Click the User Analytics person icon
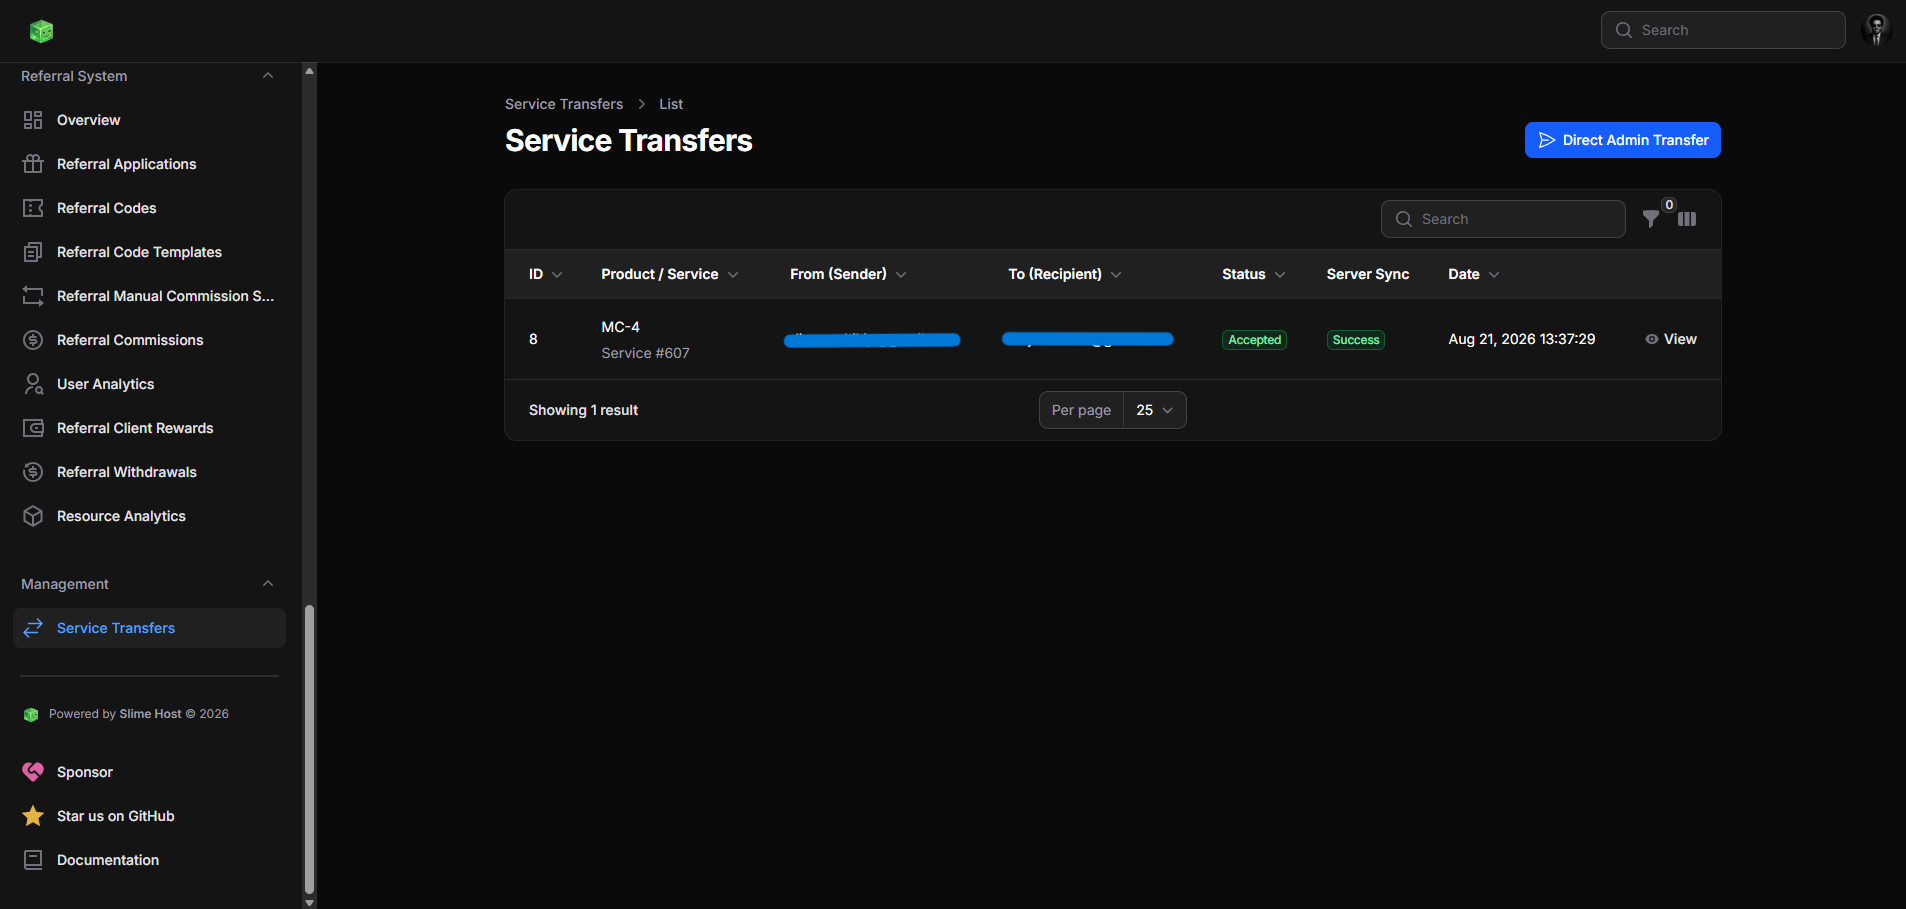 [x=33, y=384]
